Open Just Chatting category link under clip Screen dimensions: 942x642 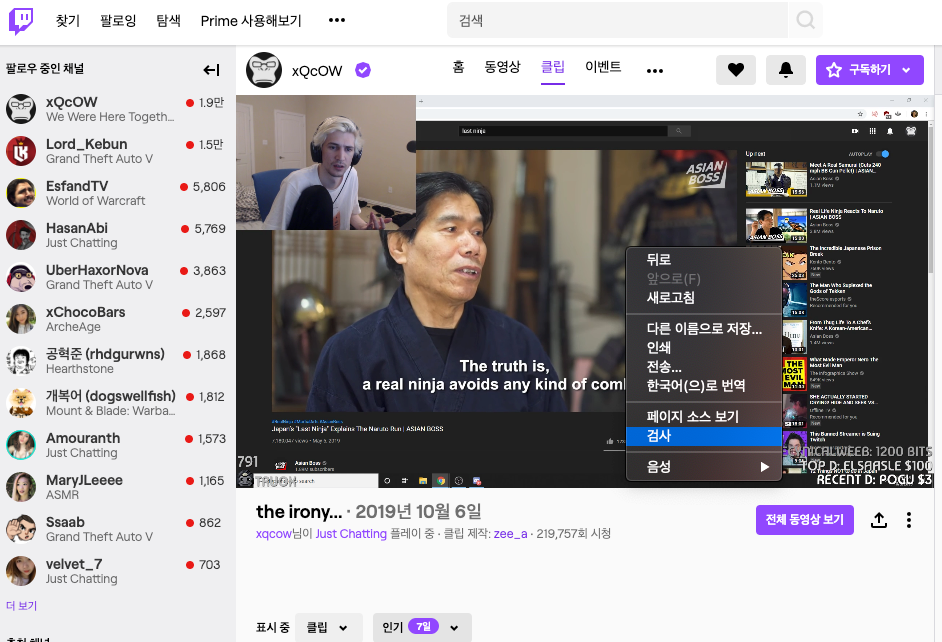351,534
